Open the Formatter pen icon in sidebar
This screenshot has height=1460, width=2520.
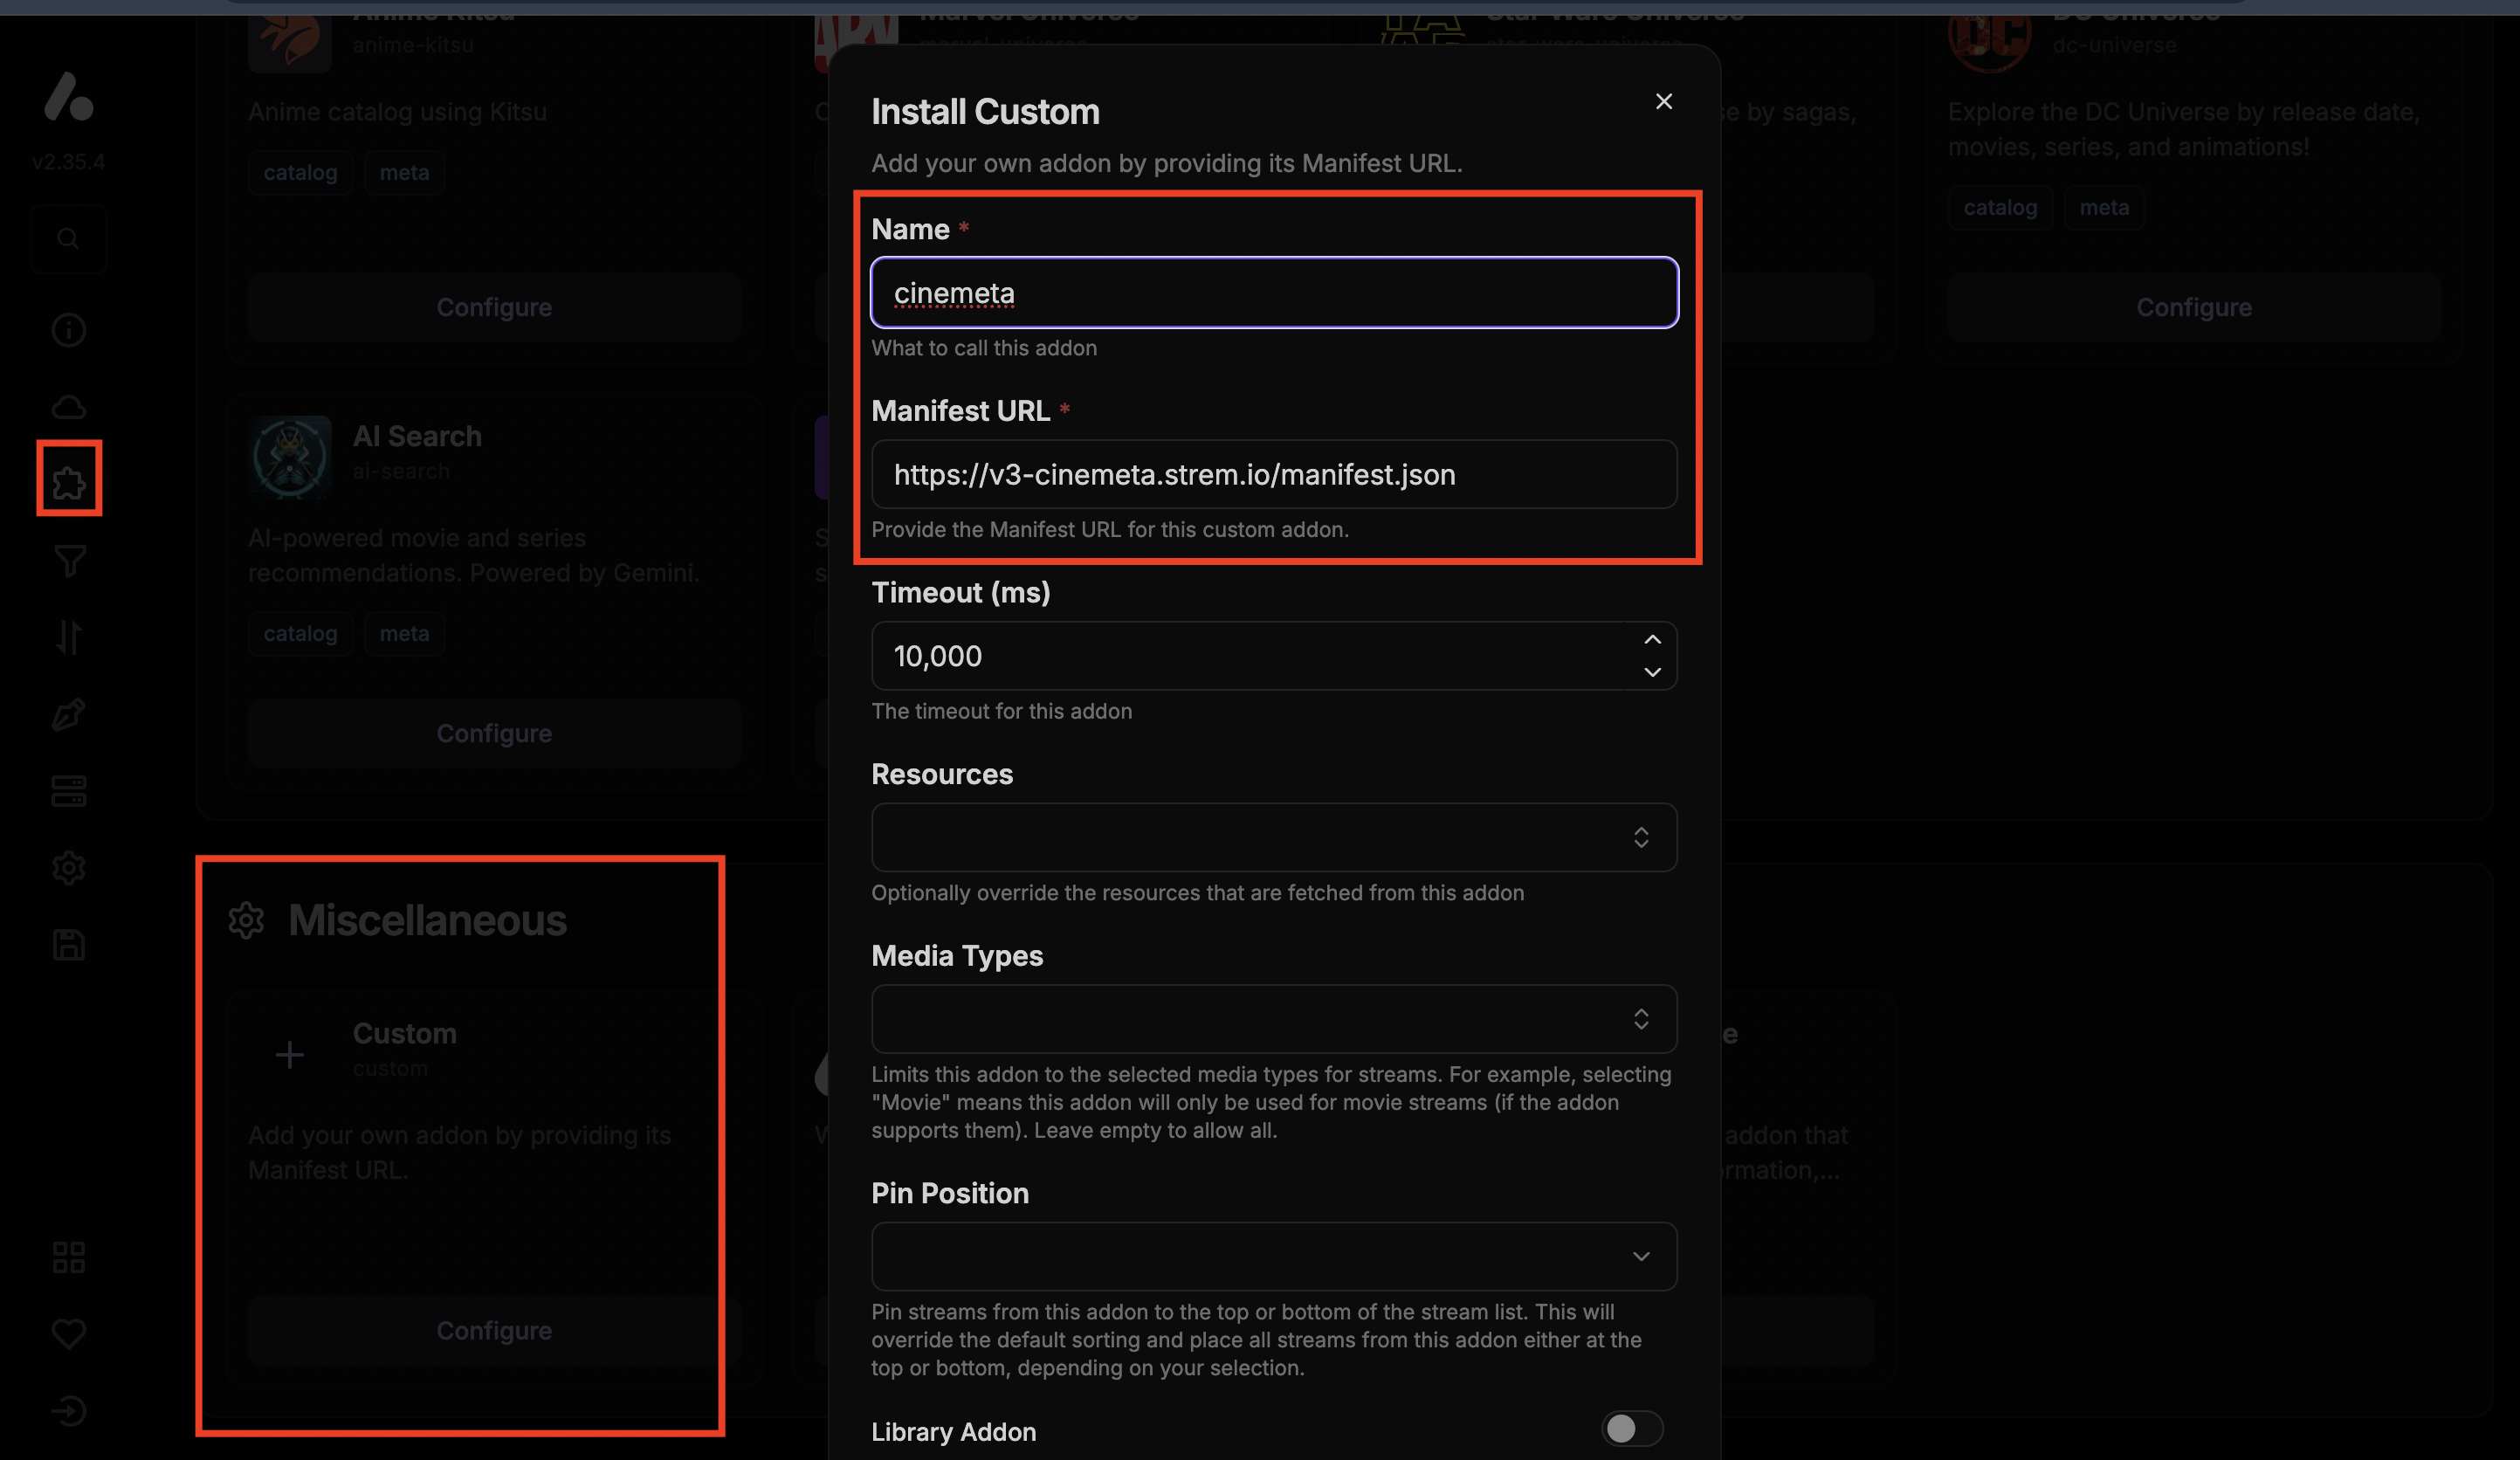pos(68,714)
